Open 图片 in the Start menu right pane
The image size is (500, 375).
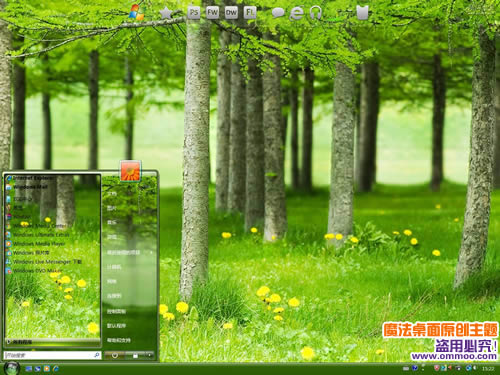click(x=112, y=208)
